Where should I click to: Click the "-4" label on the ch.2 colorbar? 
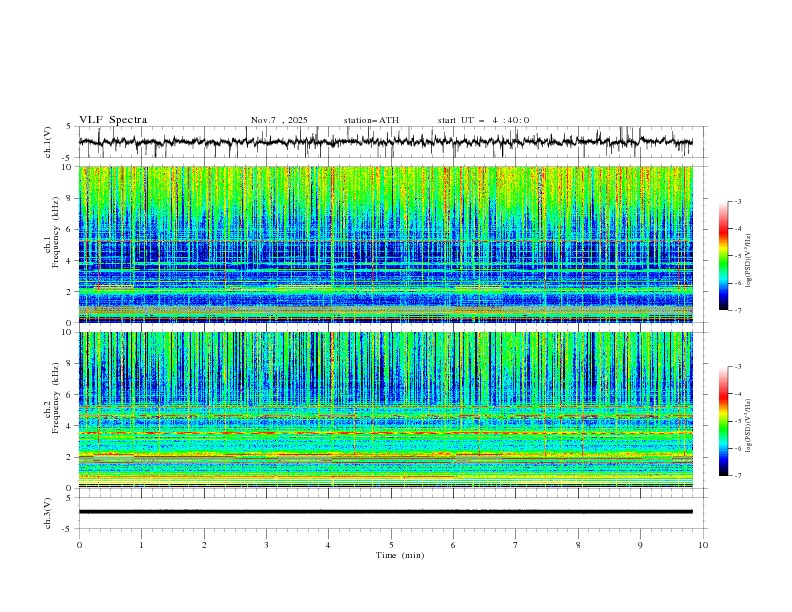738,394
